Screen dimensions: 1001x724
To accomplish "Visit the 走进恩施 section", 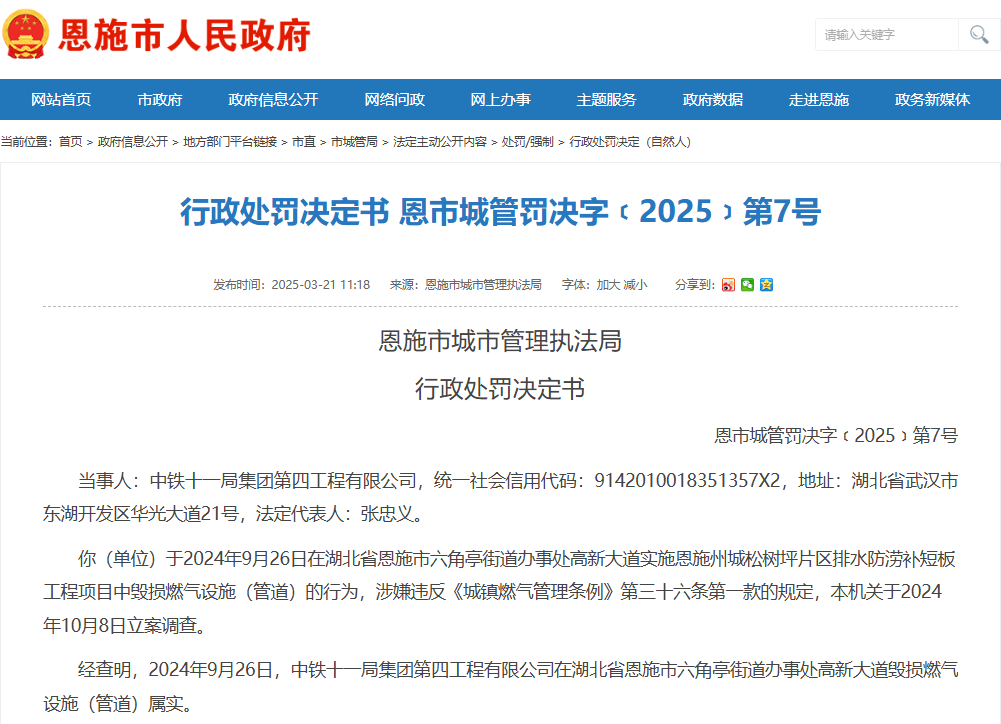I will tap(819, 100).
